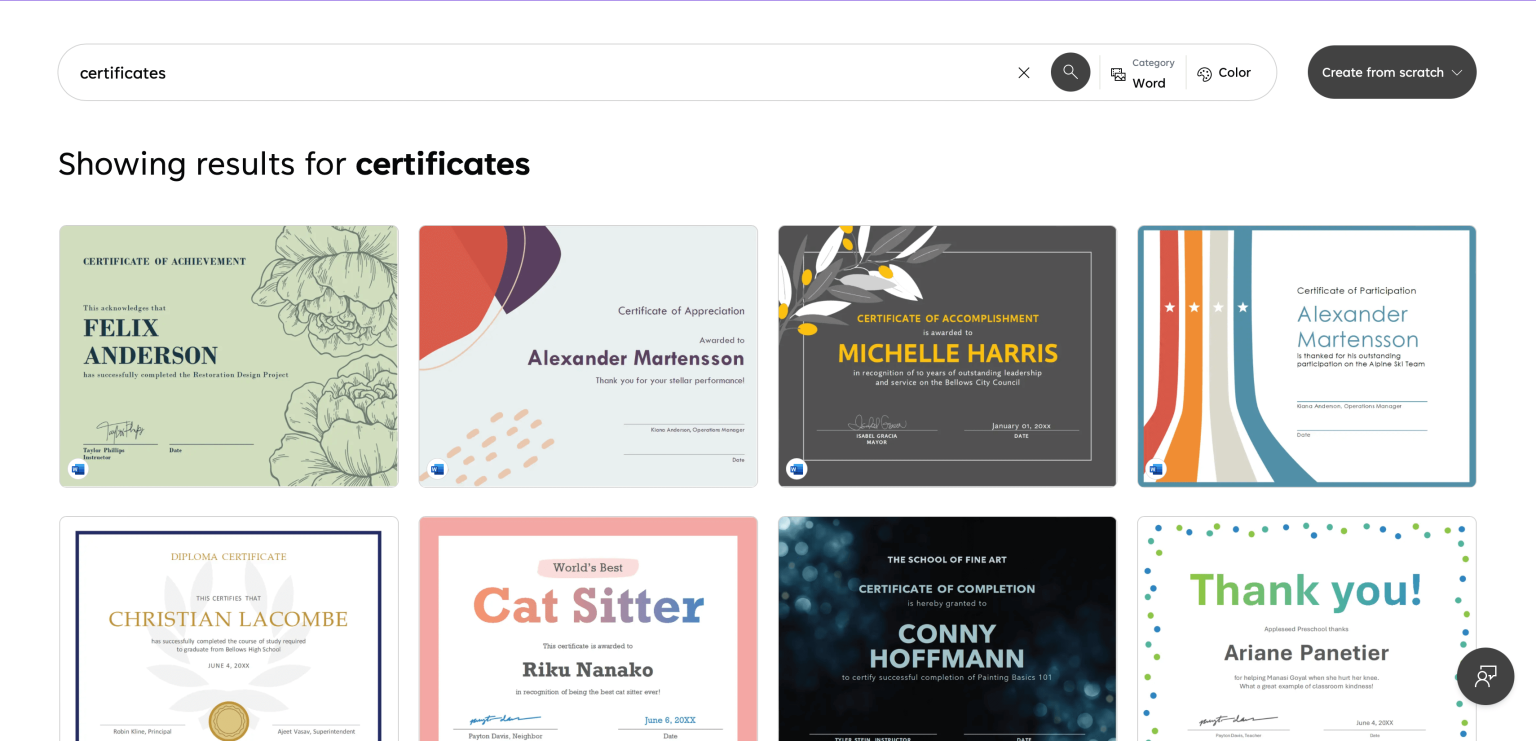Click the Word badge on the Felix Anderson certificate
Screen dimensions: 1536x741
(78, 468)
